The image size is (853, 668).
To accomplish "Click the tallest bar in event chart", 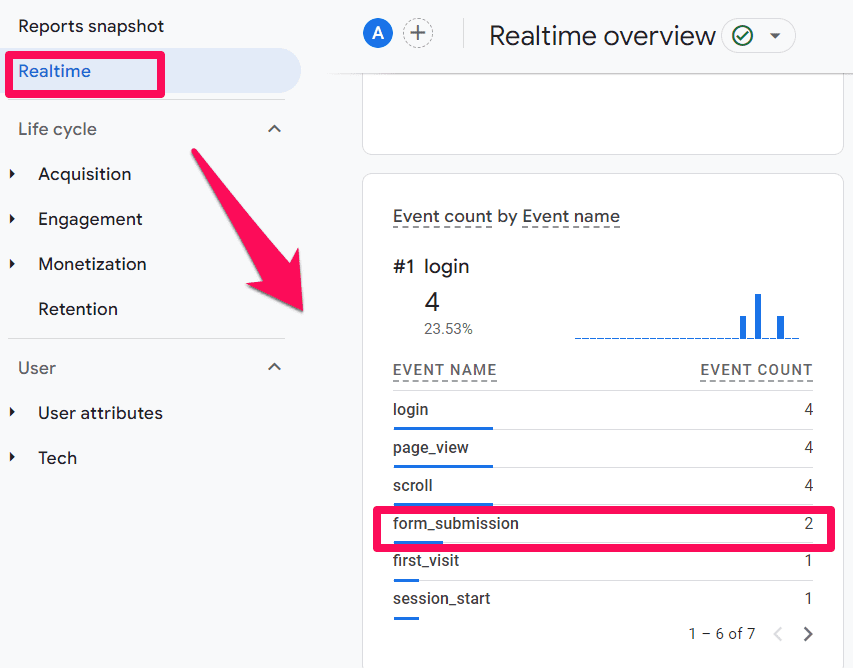I will coord(758,316).
